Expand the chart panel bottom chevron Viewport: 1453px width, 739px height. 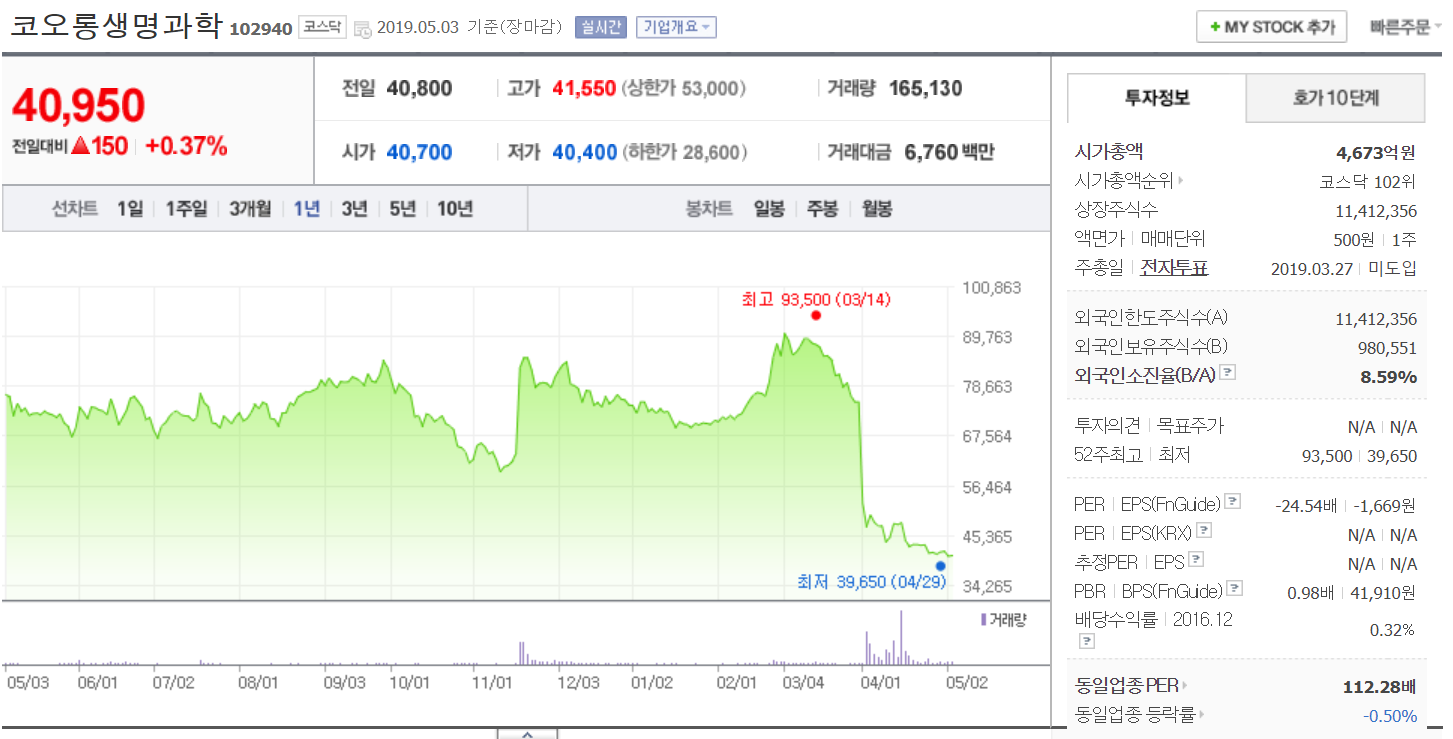click(527, 733)
